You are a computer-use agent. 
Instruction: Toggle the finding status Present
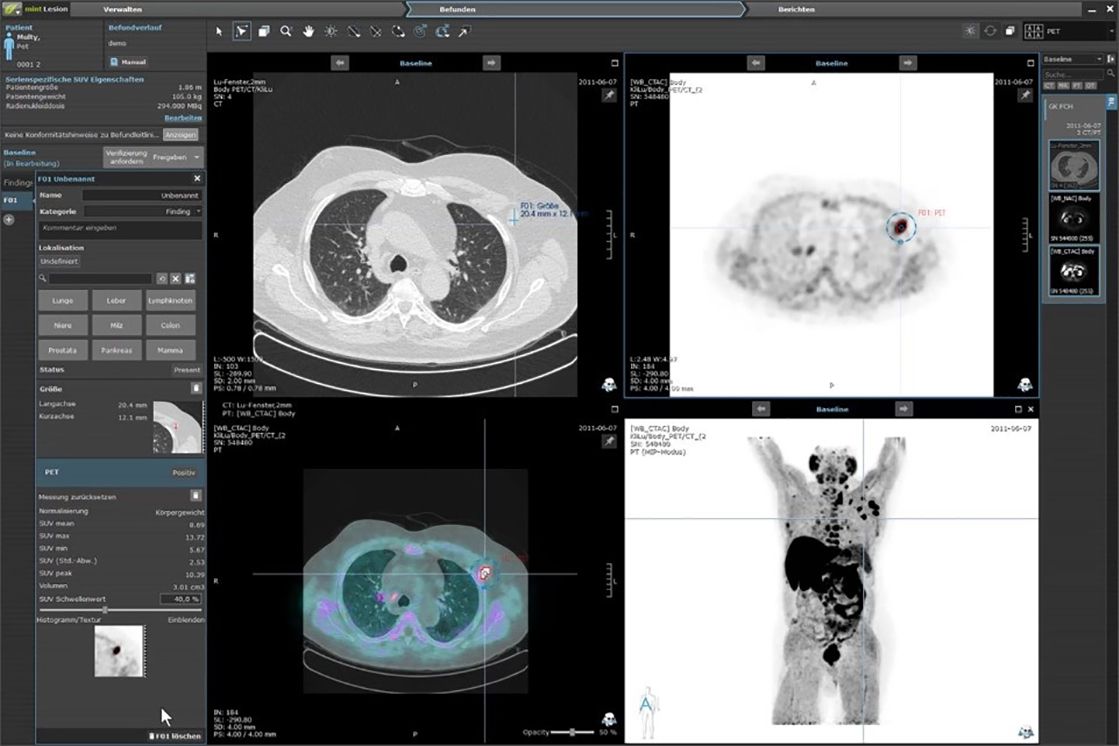[187, 370]
